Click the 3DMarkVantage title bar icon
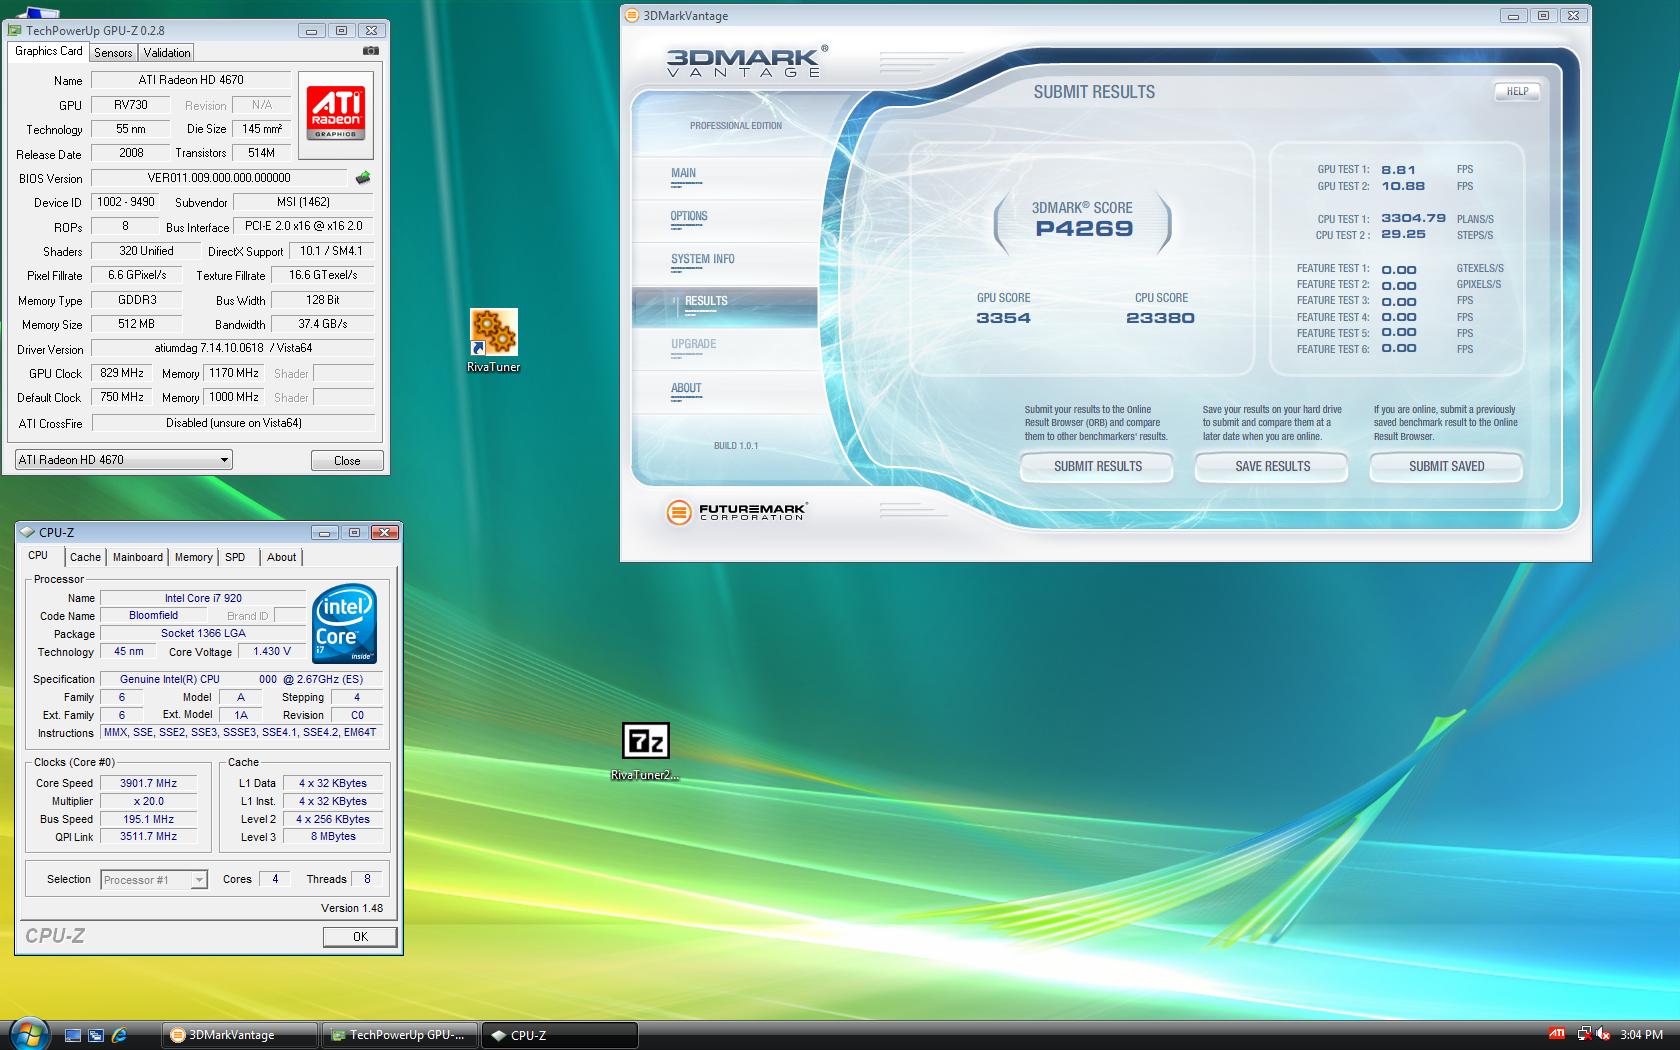Image resolution: width=1680 pixels, height=1050 pixels. tap(632, 15)
